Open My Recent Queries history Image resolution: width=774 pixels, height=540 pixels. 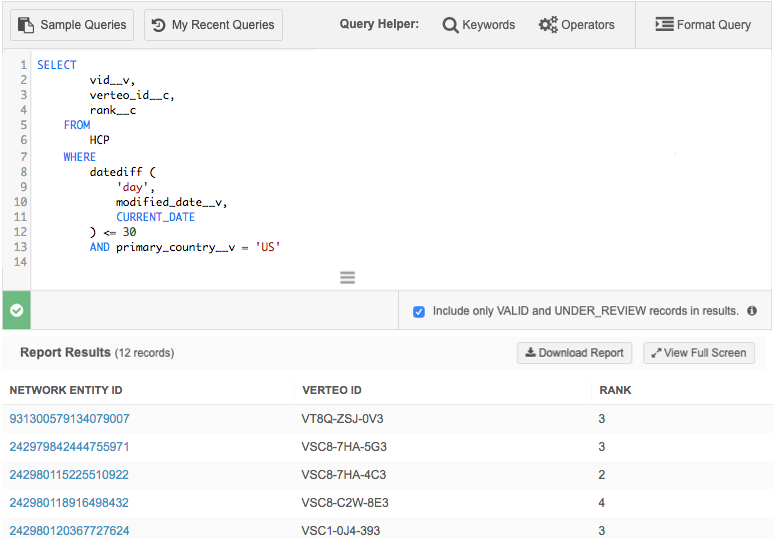(214, 25)
